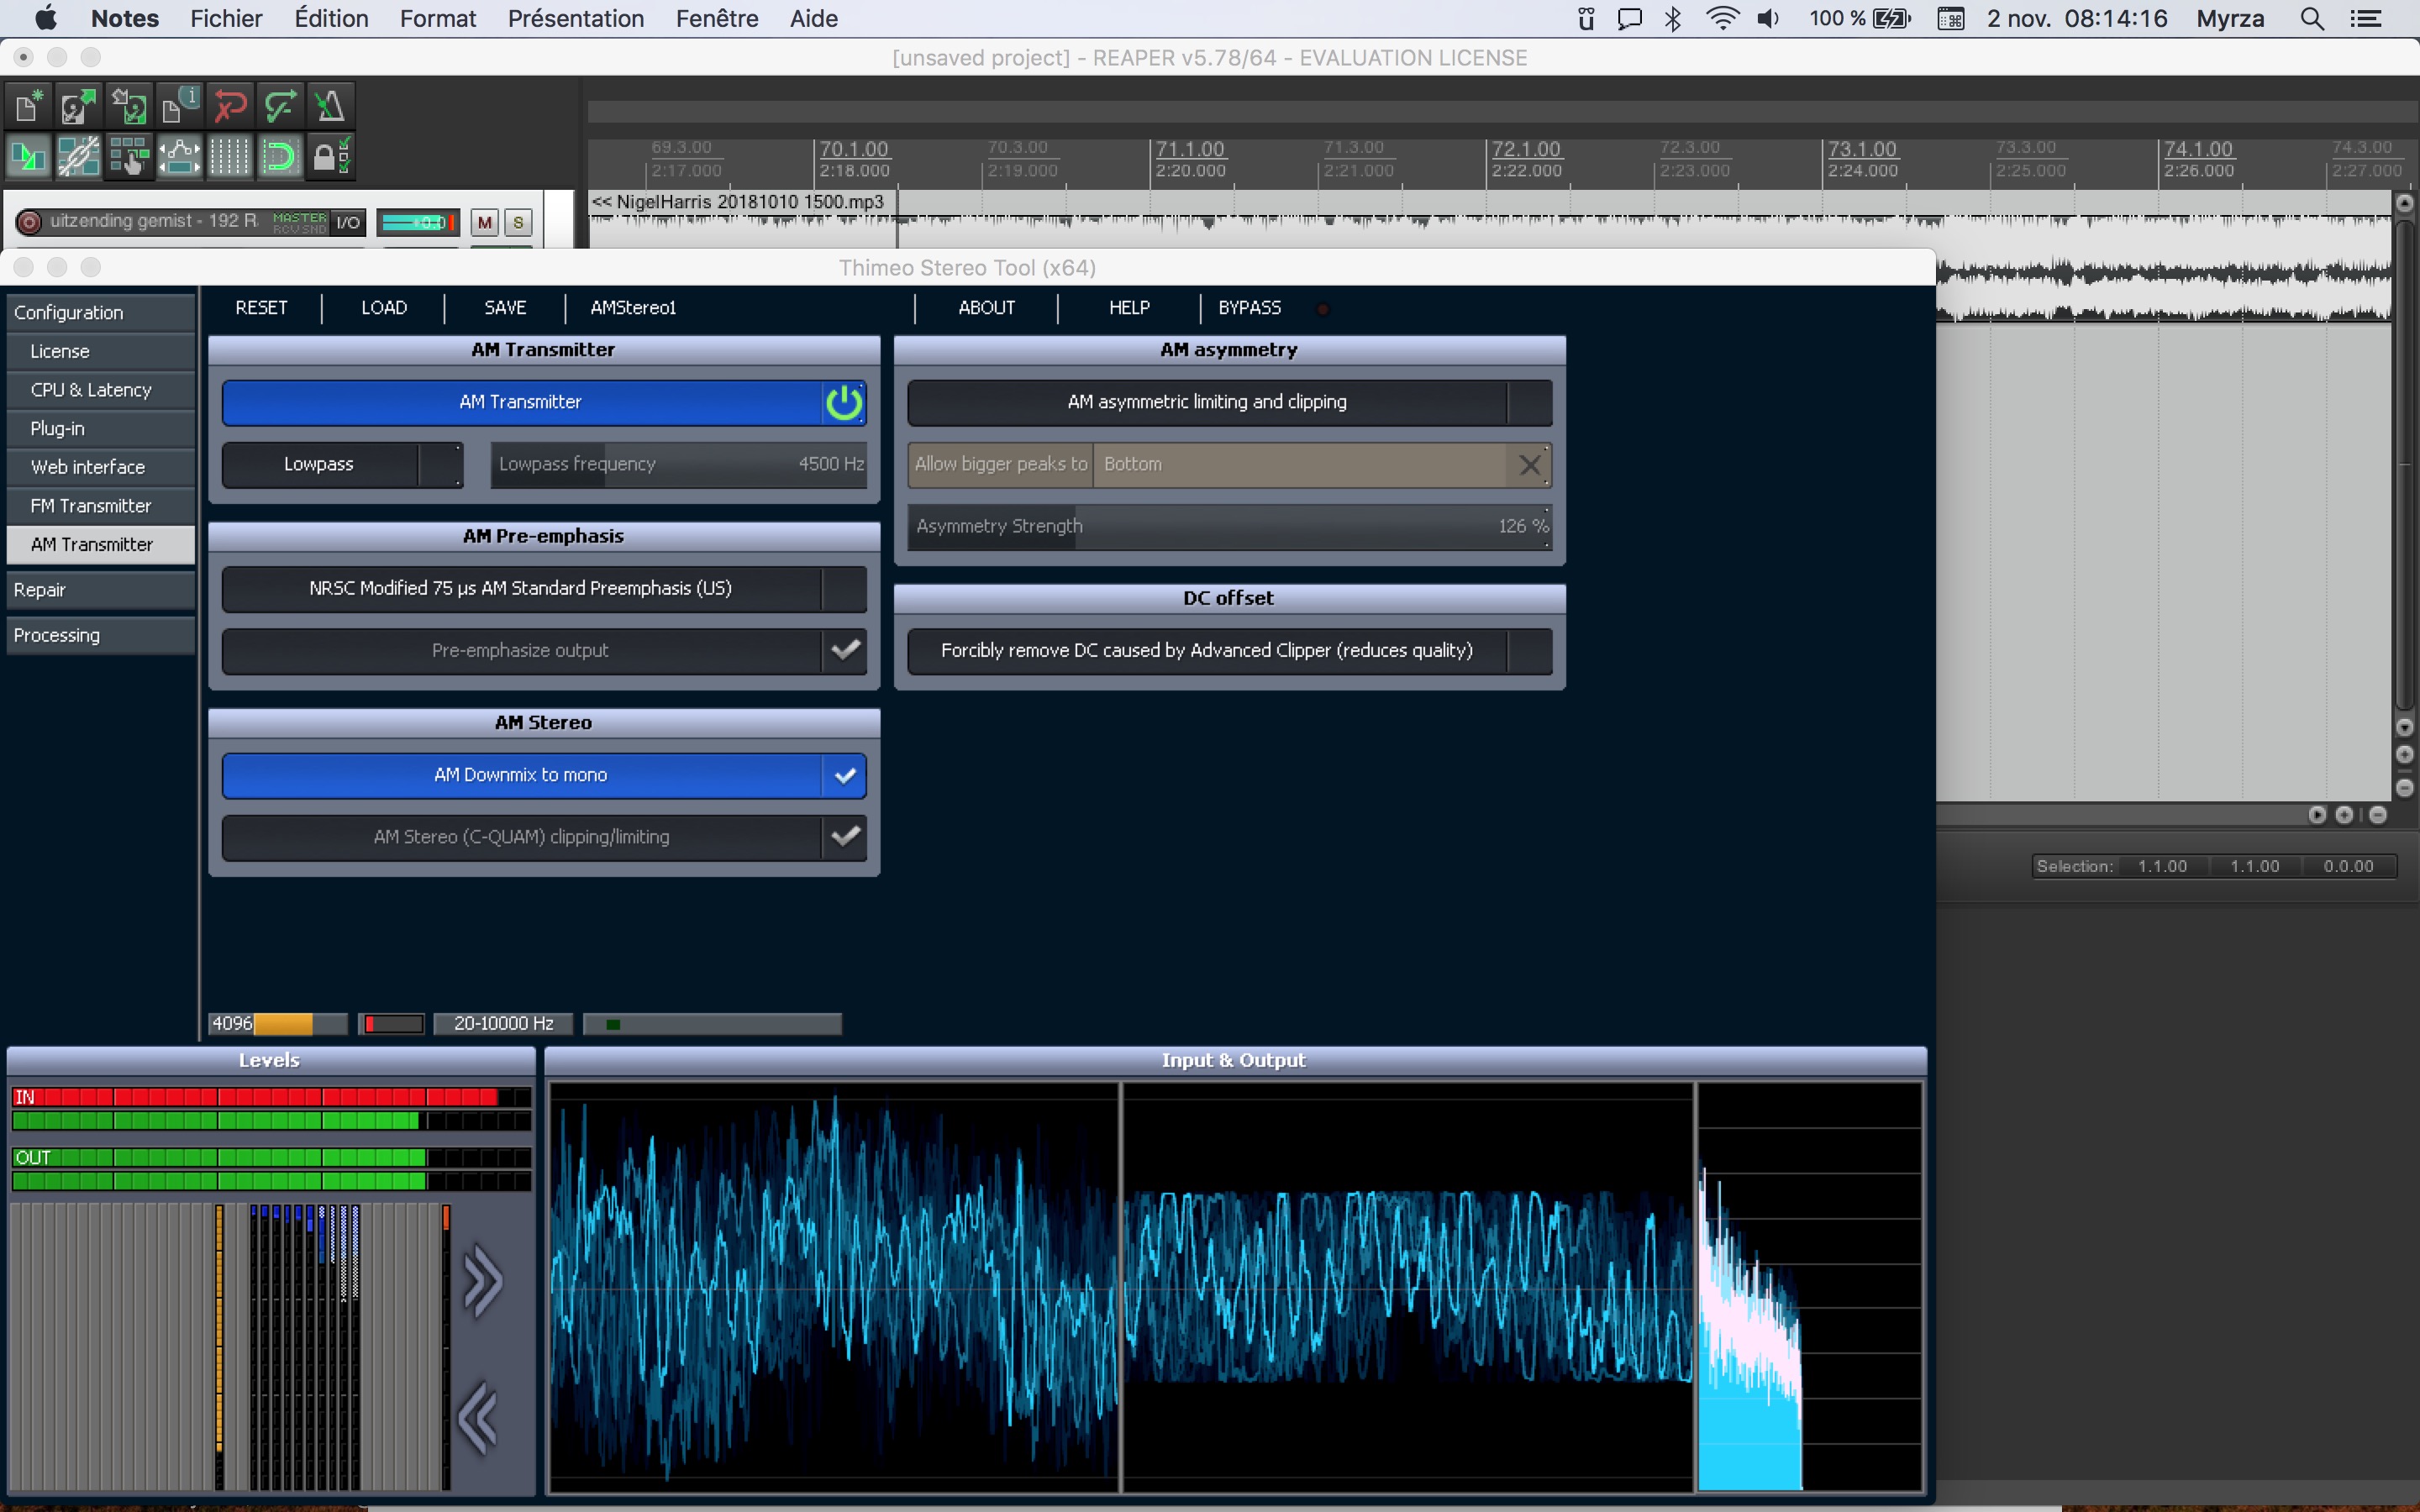Open REAPER Project settings info icon
The image size is (2420, 1512).
[x=179, y=105]
